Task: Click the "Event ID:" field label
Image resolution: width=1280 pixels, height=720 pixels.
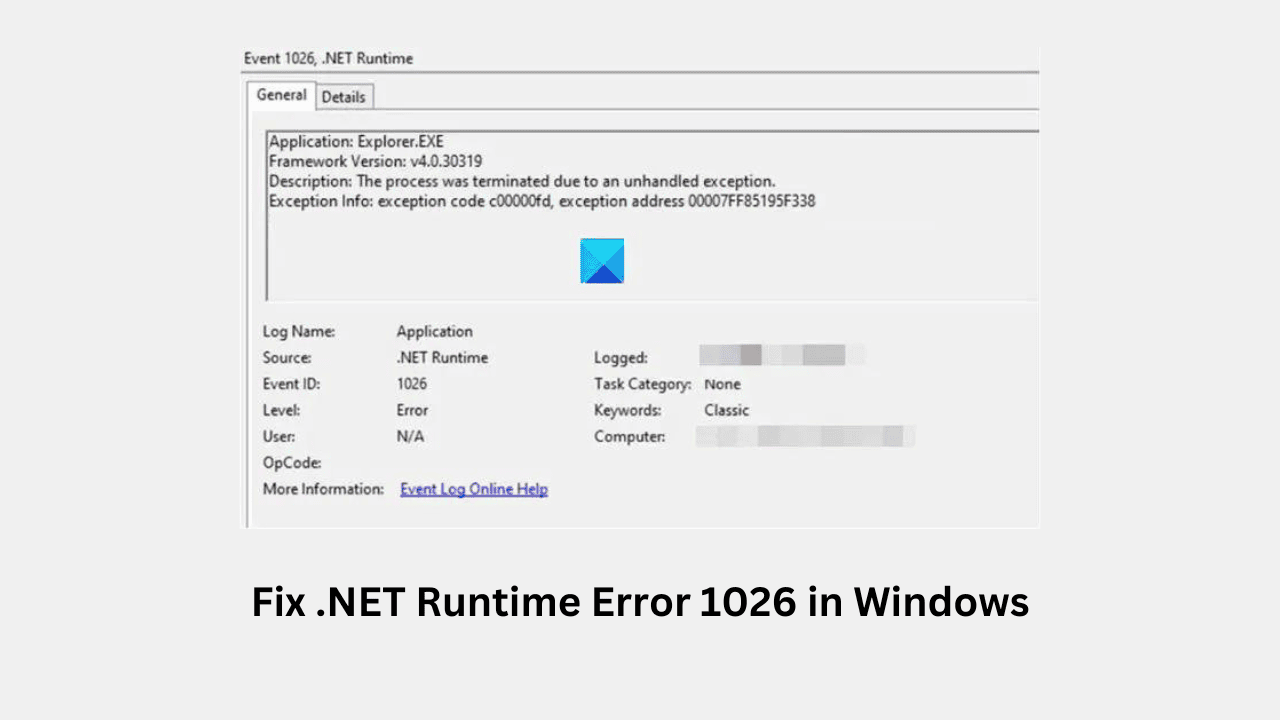Action: 291,384
